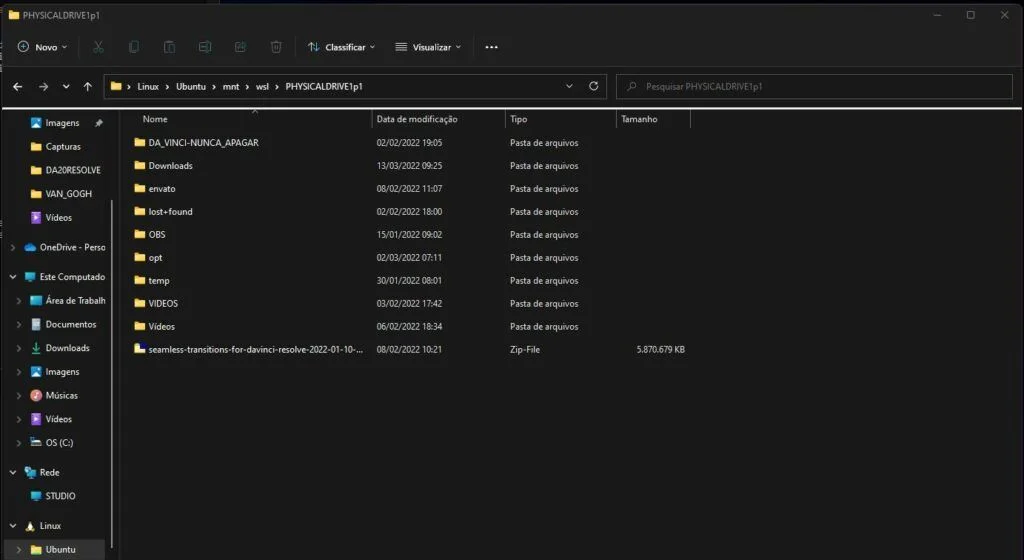This screenshot has width=1024, height=560.
Task: Open the Visualizar view dropdown
Action: pyautogui.click(x=428, y=47)
